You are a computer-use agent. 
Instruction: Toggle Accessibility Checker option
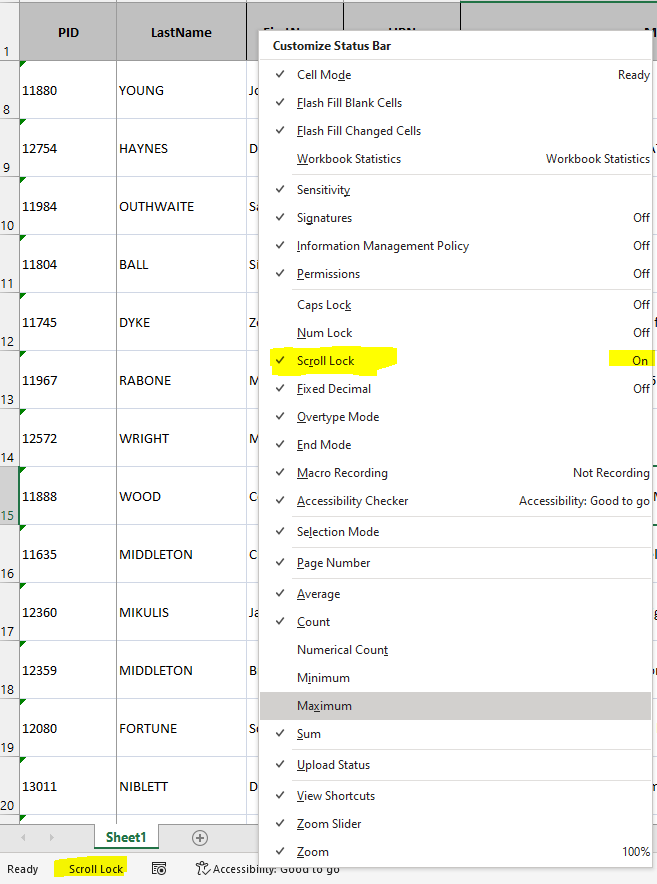click(456, 501)
